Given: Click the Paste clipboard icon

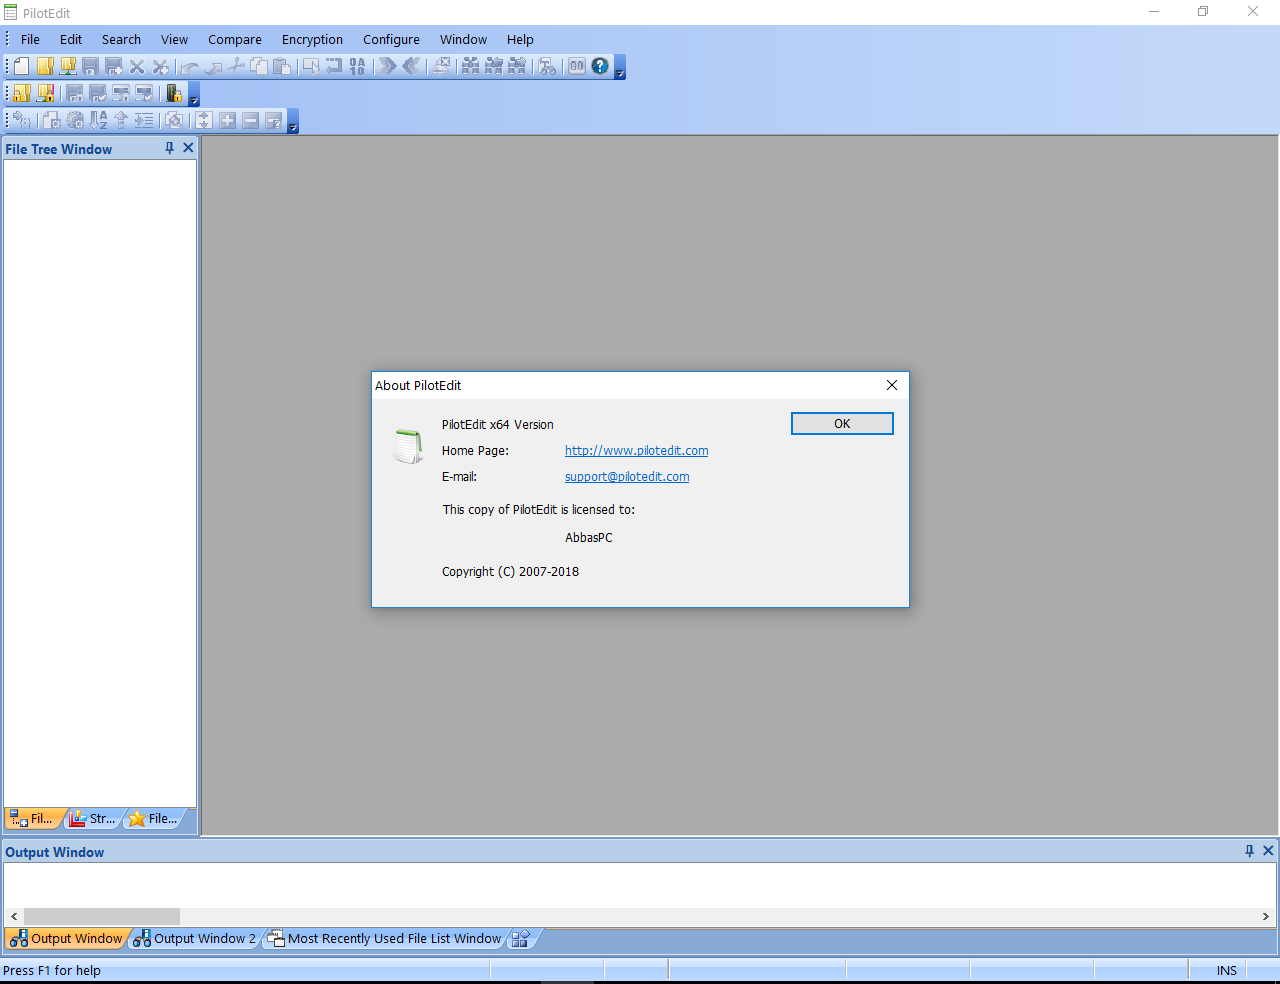Looking at the screenshot, I should point(281,66).
